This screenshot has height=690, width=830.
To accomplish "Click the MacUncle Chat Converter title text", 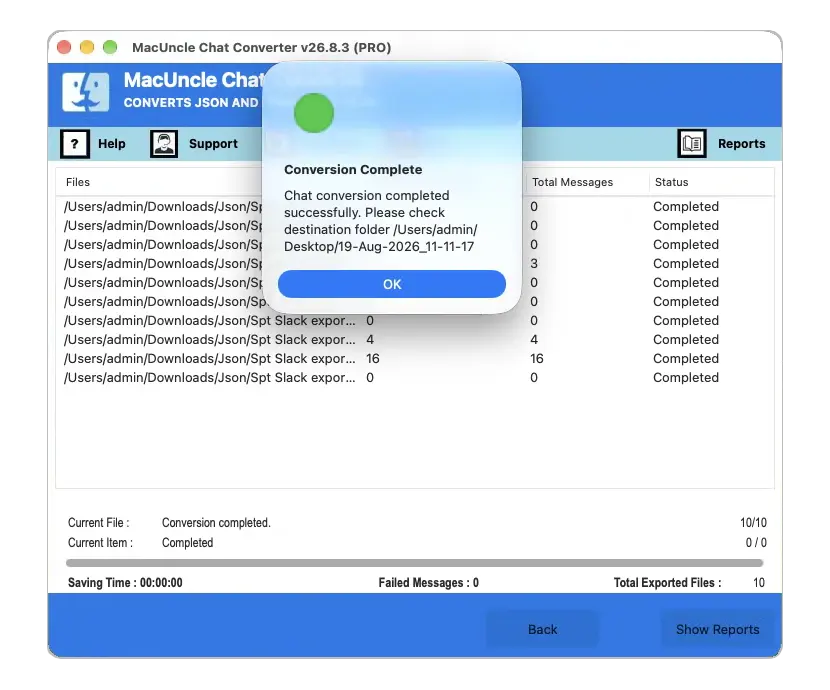I will pyautogui.click(x=261, y=48).
